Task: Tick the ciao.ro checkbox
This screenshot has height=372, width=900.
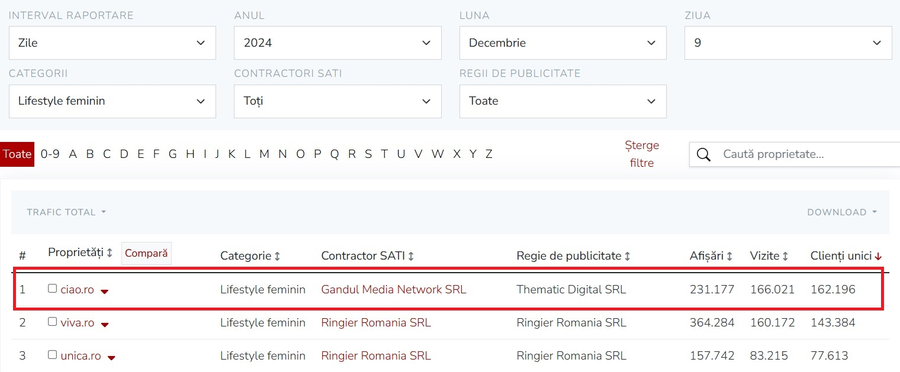Action: click(52, 289)
